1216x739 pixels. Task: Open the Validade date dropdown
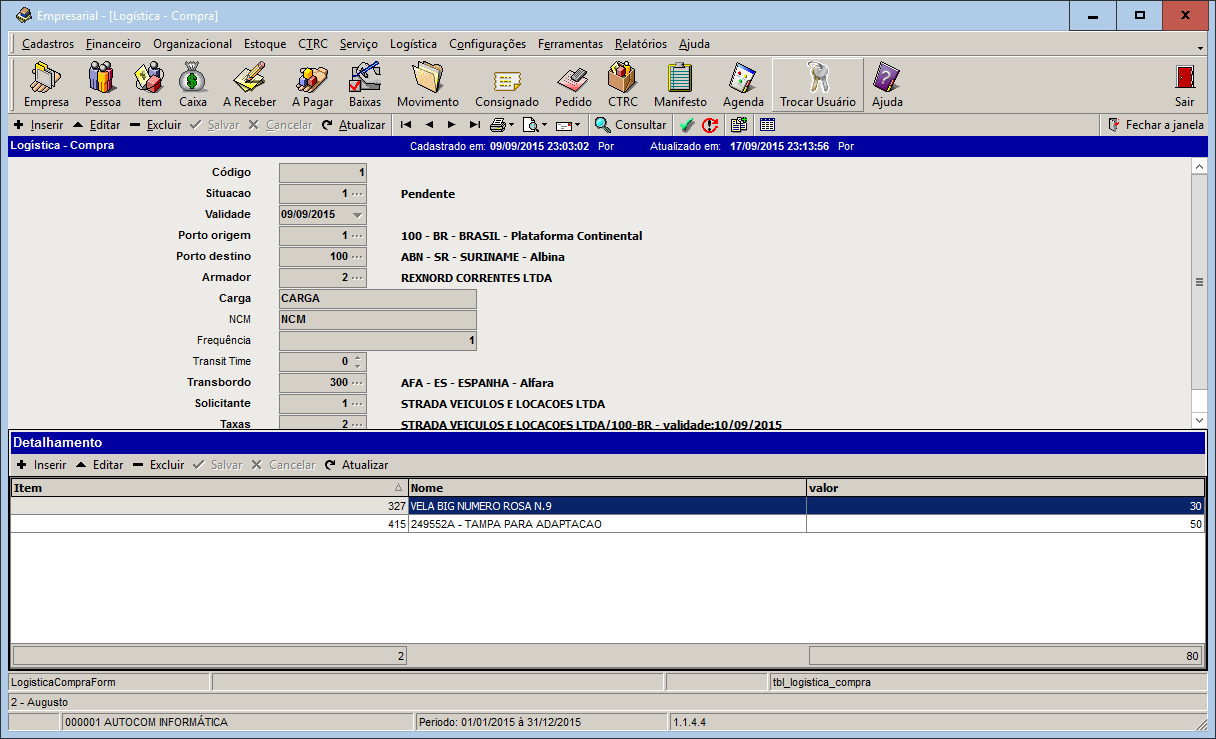pyautogui.click(x=358, y=215)
